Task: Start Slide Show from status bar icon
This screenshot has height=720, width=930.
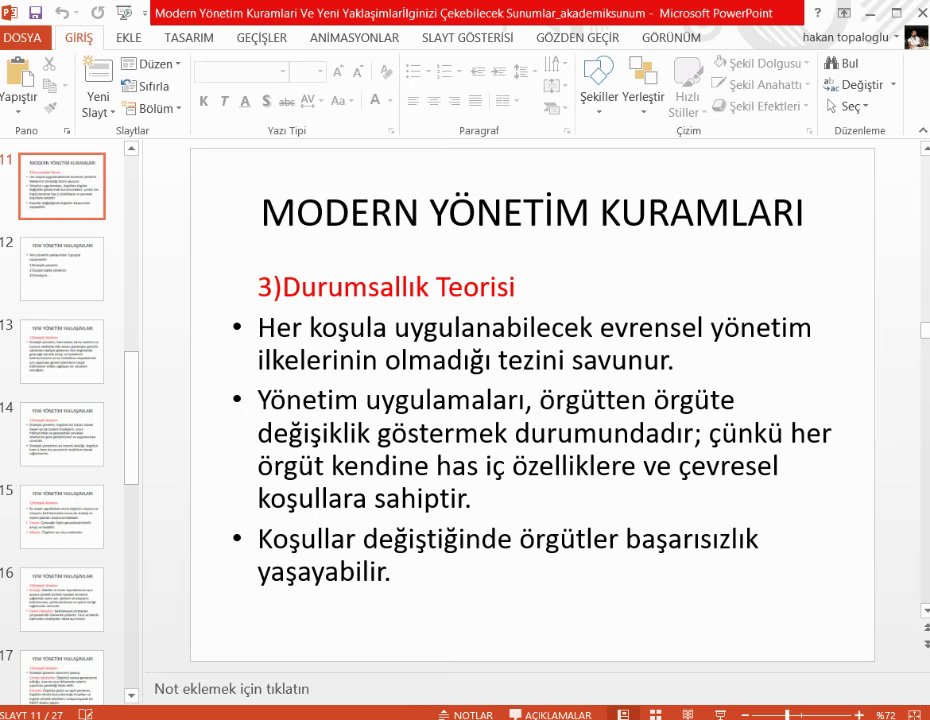Action: (721, 714)
